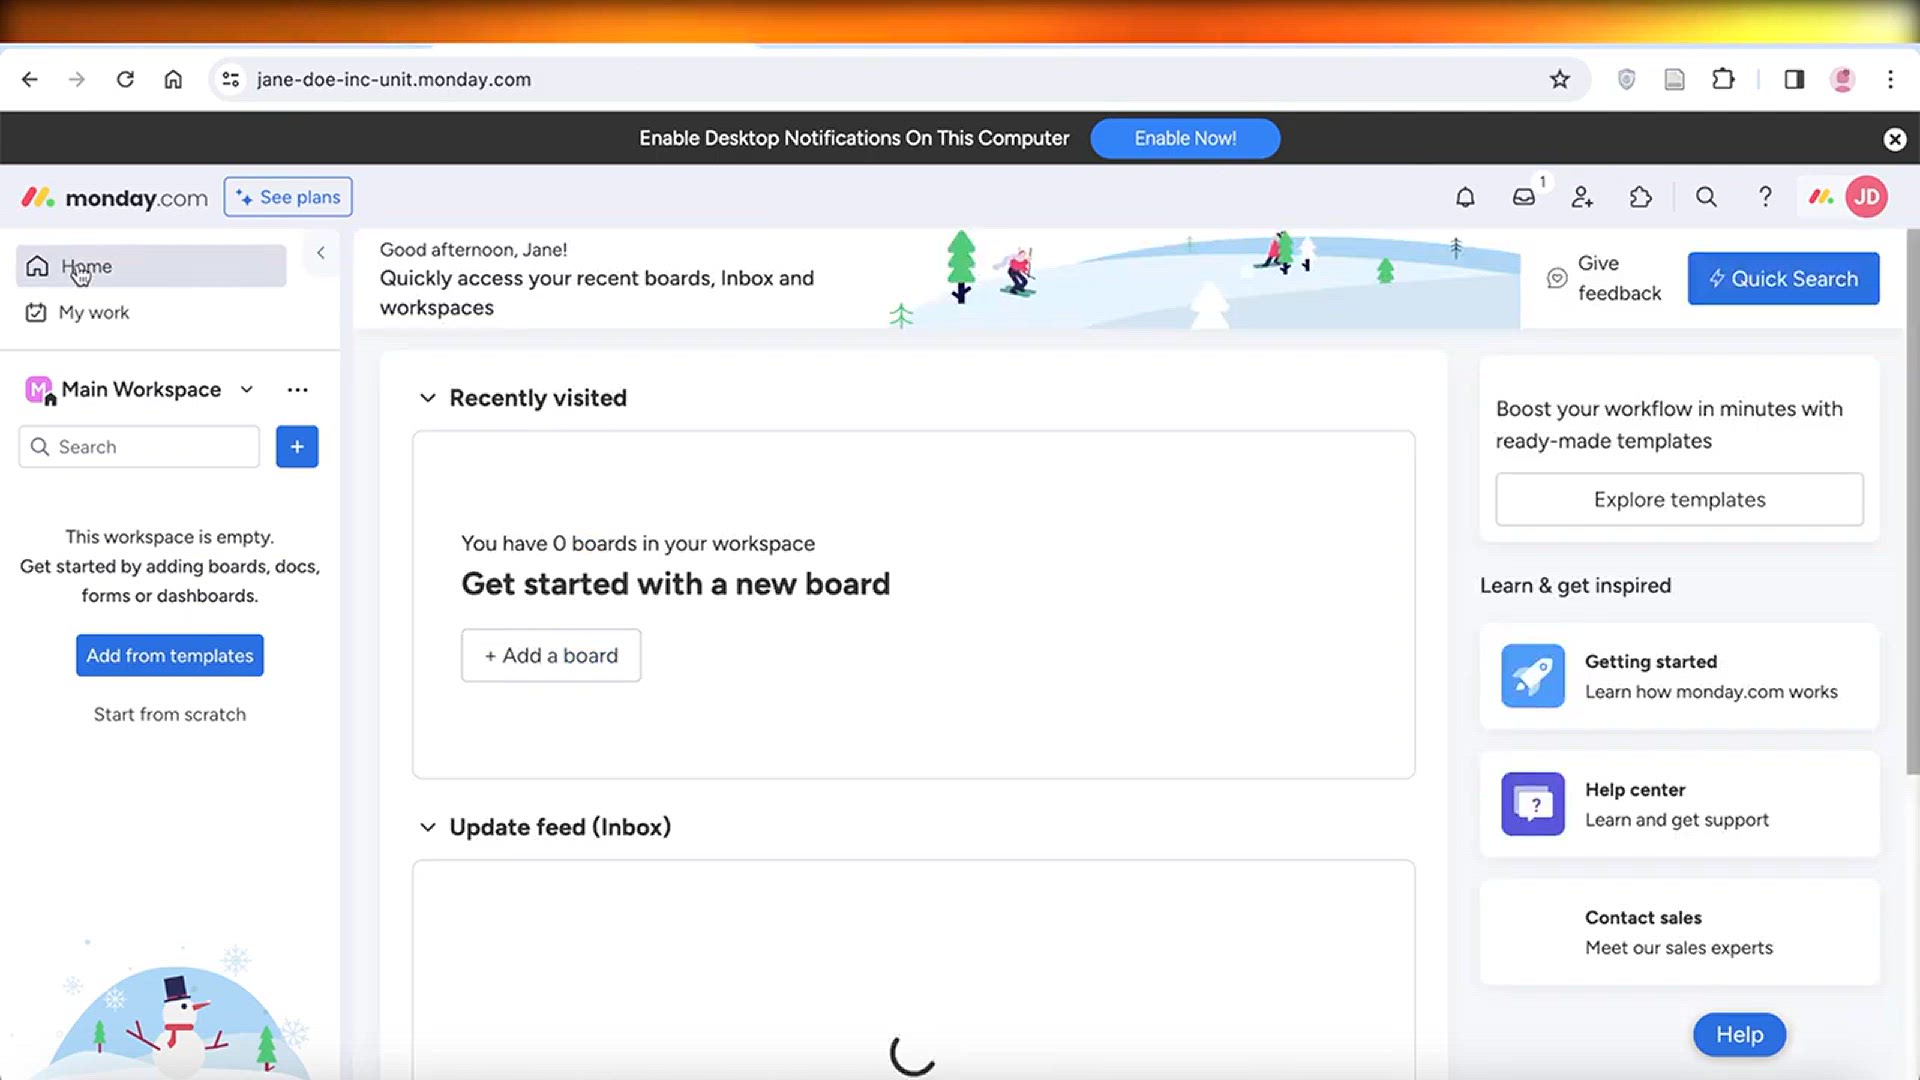The width and height of the screenshot is (1920, 1080).
Task: Open the browser home page icon
Action: click(x=173, y=79)
